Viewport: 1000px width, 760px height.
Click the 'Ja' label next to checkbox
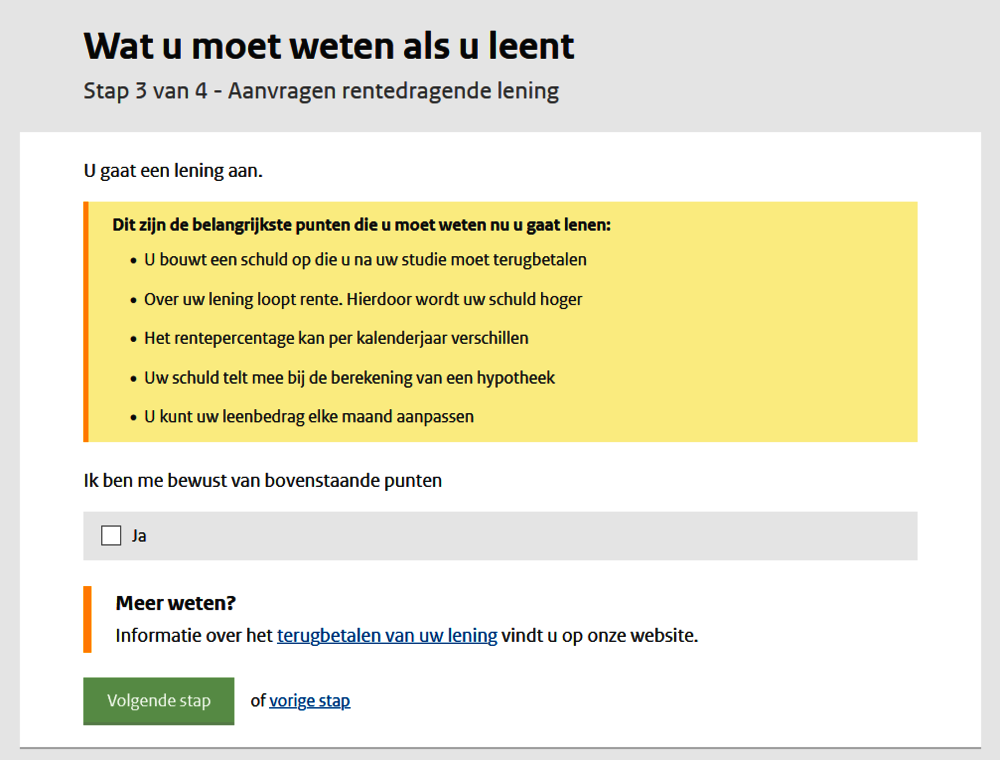click(x=139, y=536)
